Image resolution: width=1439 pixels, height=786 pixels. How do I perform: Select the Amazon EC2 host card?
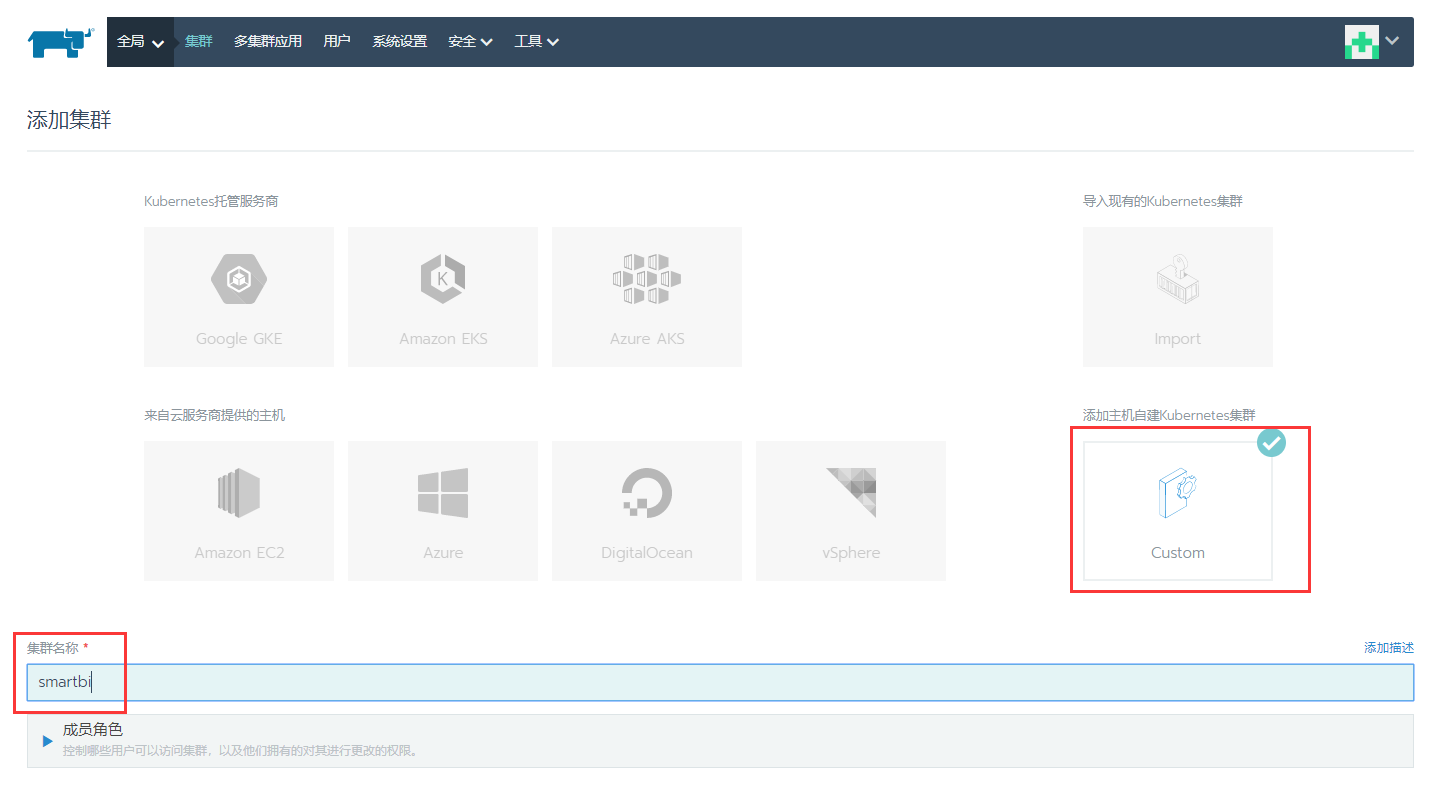[x=239, y=511]
